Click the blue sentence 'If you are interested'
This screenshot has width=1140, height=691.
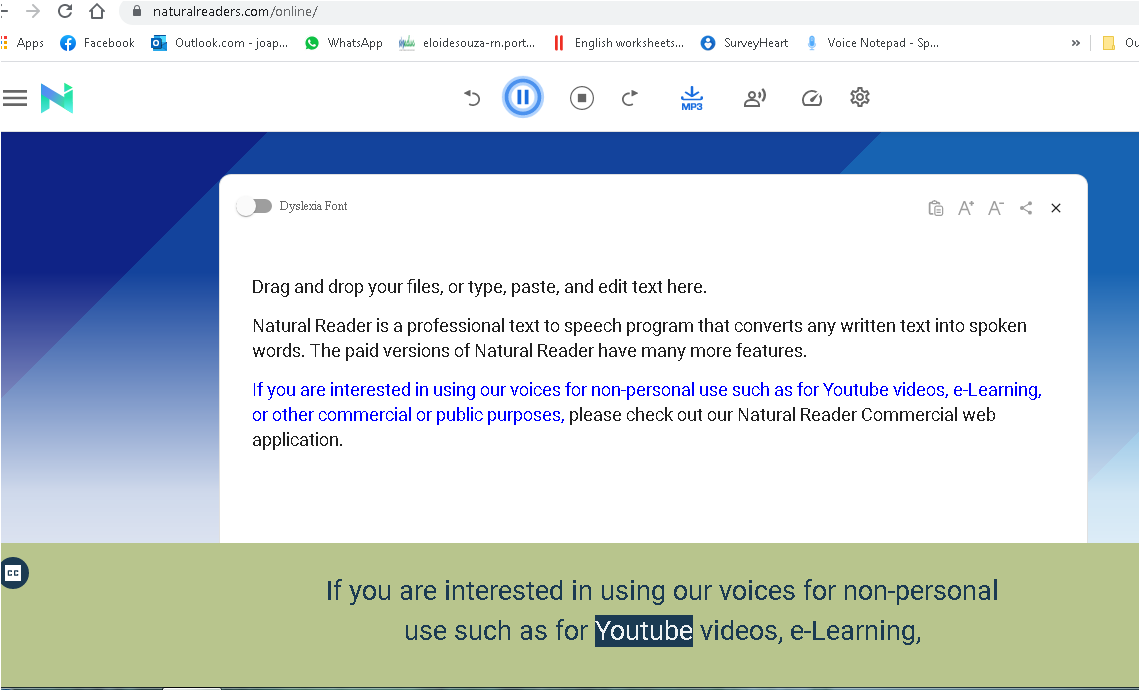pos(647,402)
